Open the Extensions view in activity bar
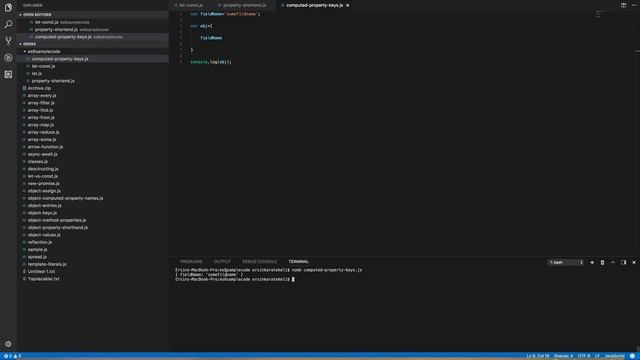The image size is (640, 360). (x=8, y=74)
